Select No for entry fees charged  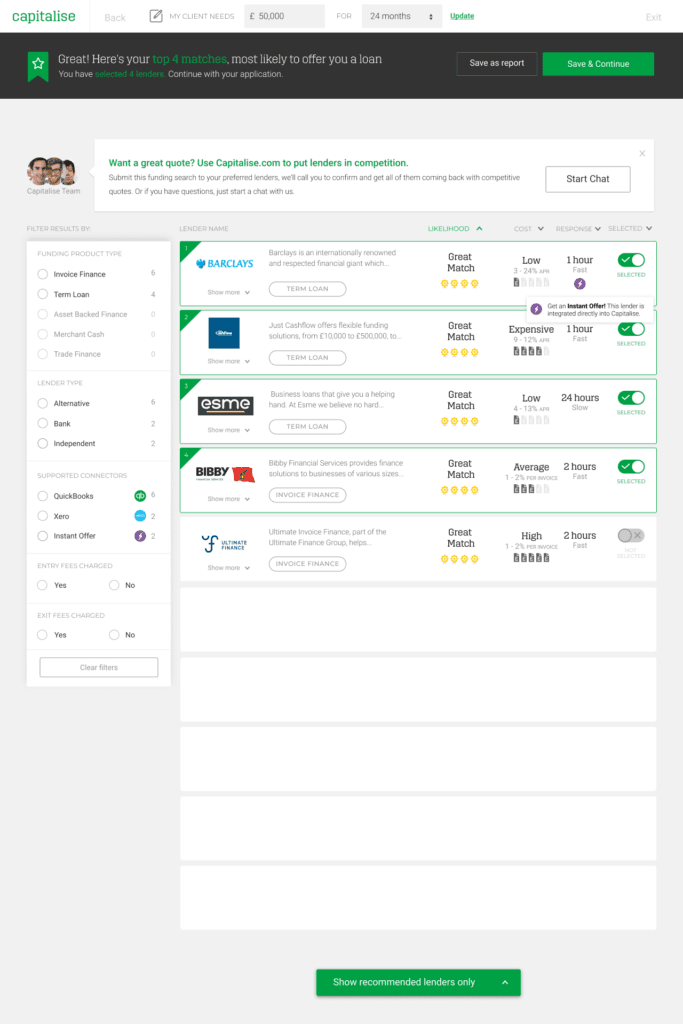(114, 585)
